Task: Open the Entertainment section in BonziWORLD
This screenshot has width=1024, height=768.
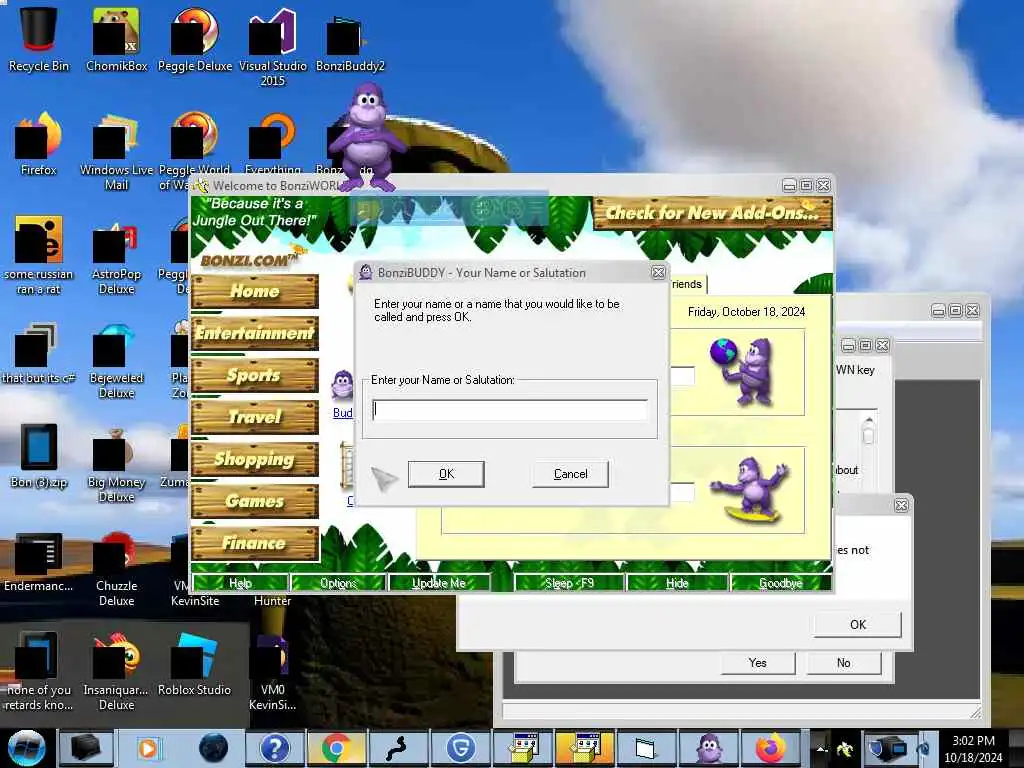Action: click(x=255, y=333)
